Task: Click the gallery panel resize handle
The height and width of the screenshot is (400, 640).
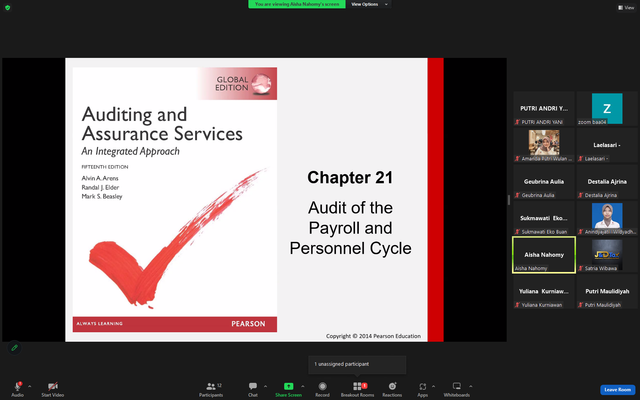Action: [509, 200]
